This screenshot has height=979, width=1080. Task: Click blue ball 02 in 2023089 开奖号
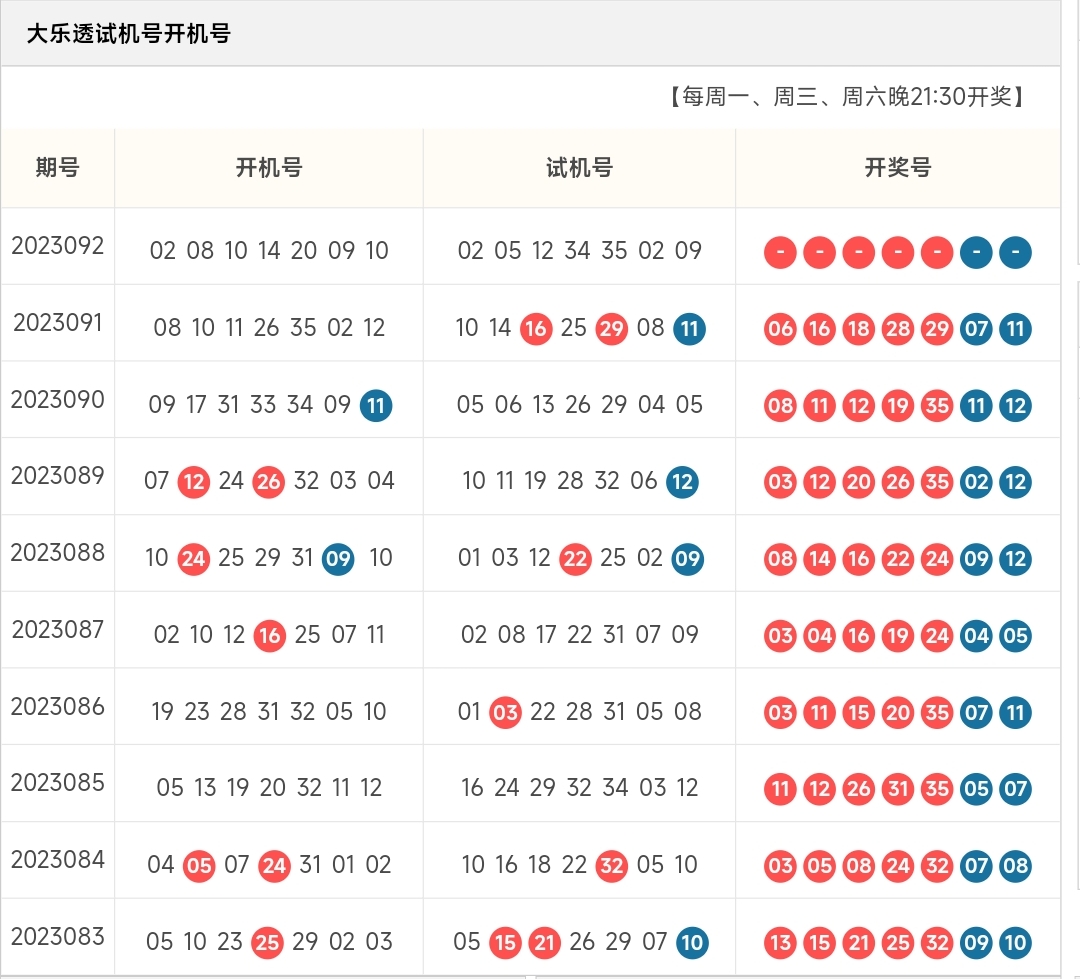point(976,482)
